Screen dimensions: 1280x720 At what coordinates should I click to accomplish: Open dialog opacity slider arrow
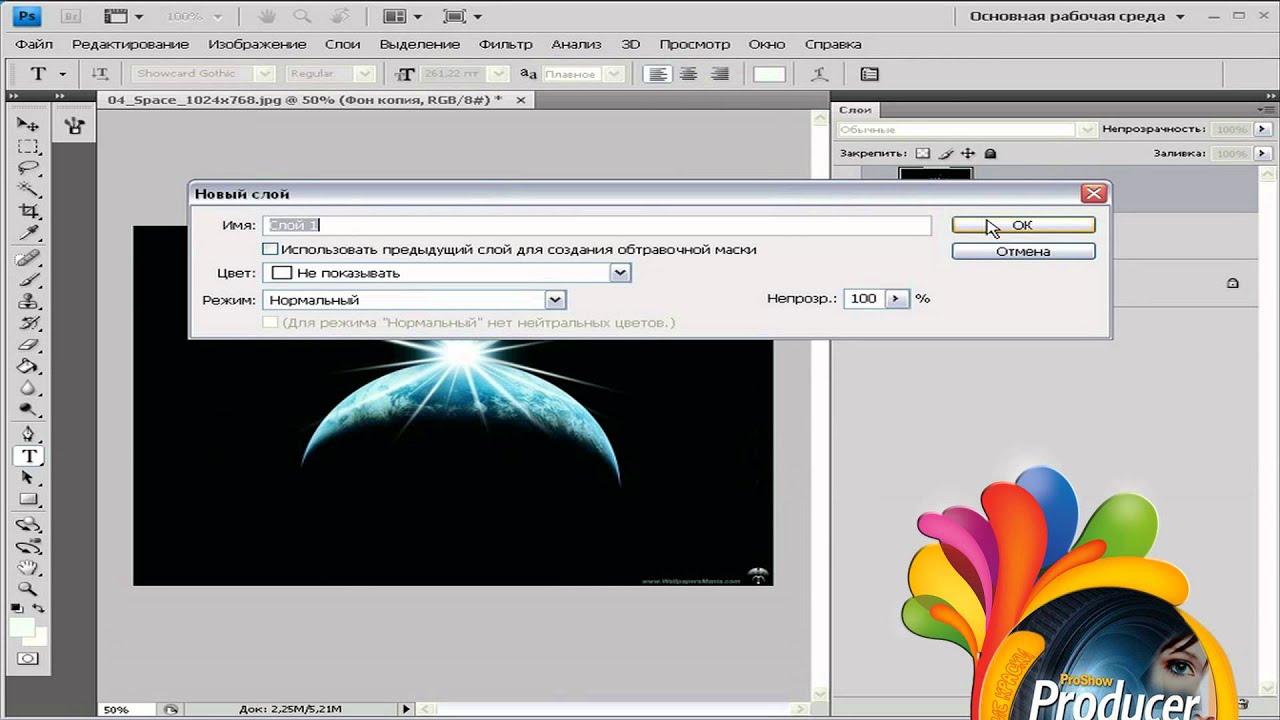pyautogui.click(x=896, y=299)
